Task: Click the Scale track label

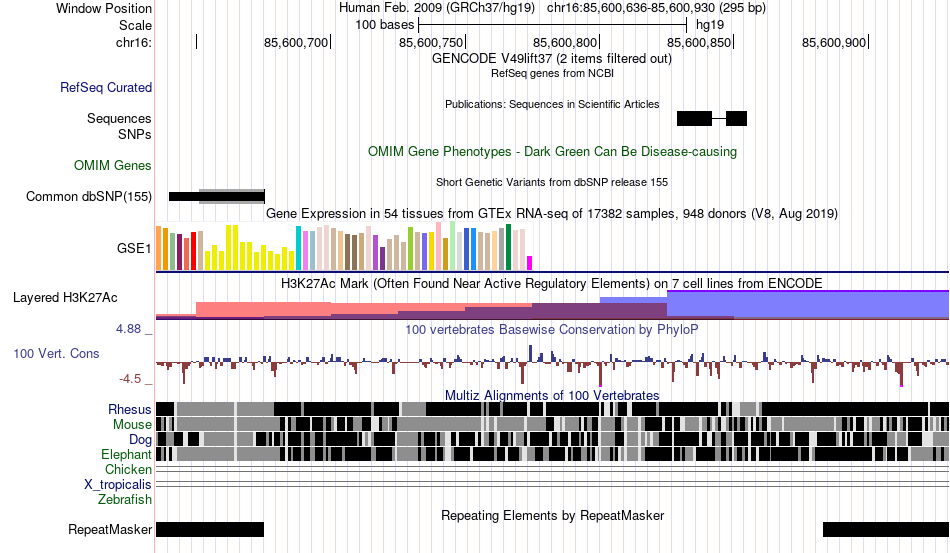Action: [135, 25]
